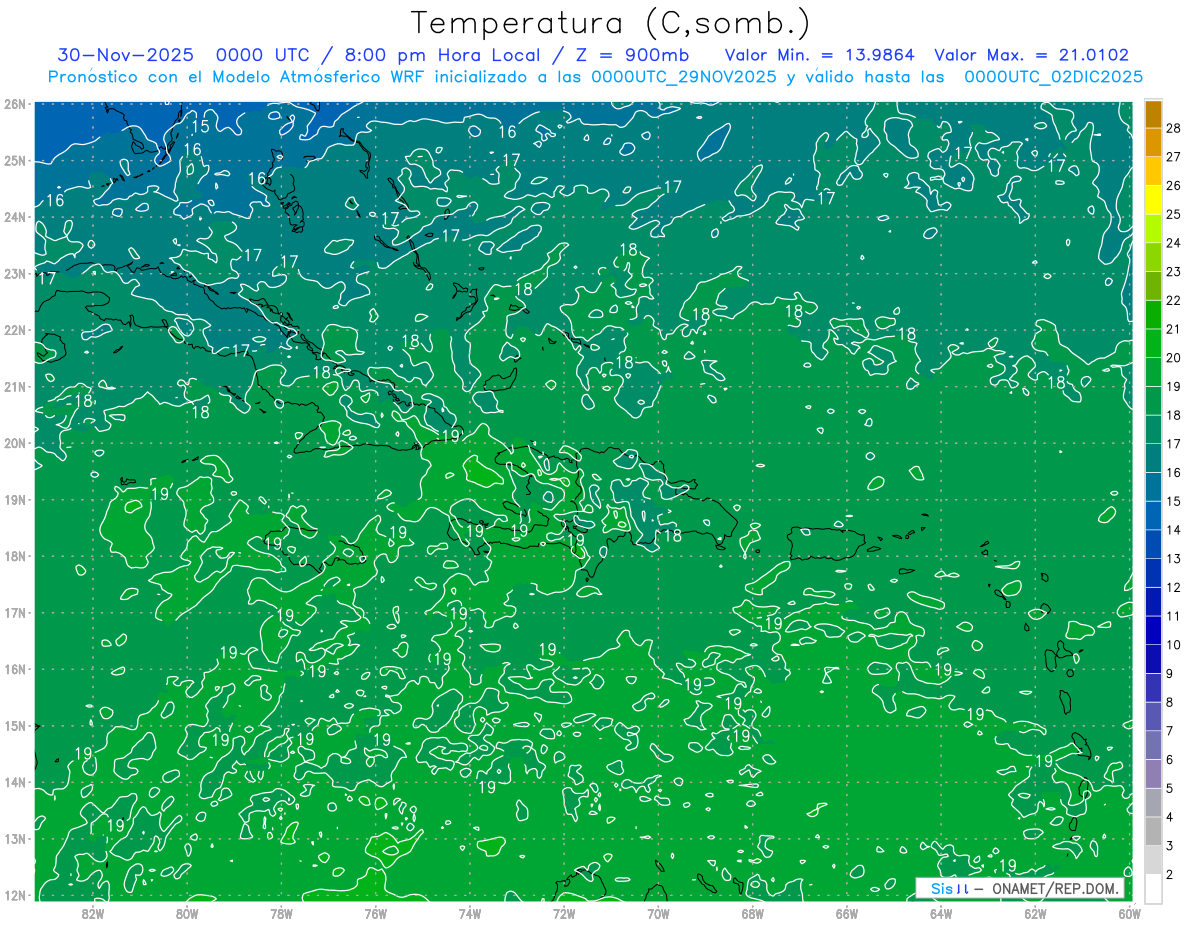Viewport: 1200px width, 927px height.
Task: Click the color scale label 10
Action: 1173,645
